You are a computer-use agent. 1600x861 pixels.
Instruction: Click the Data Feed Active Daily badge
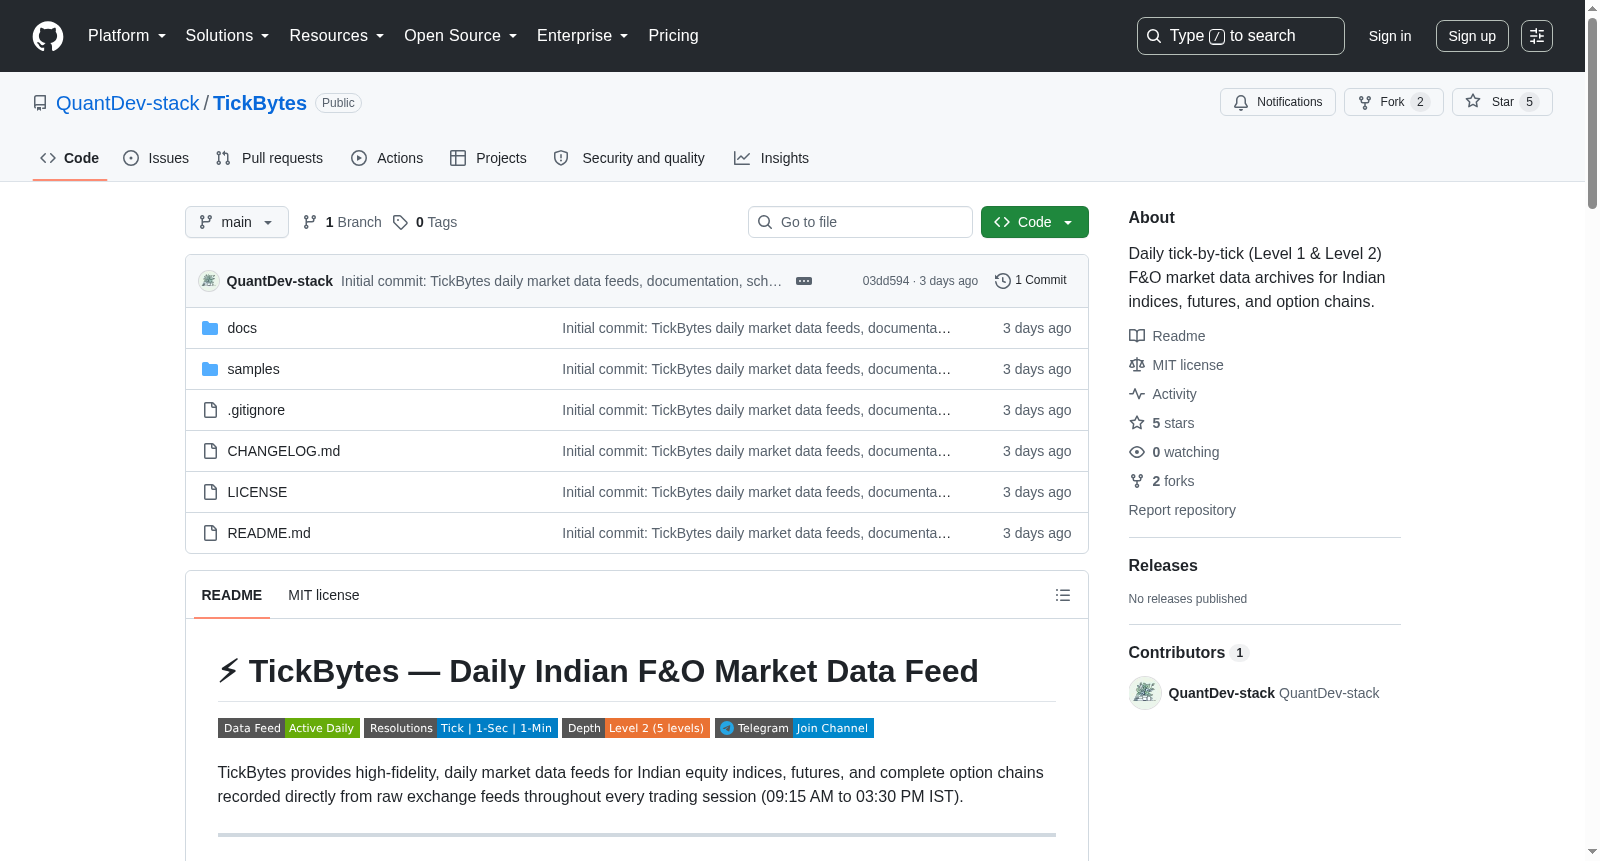click(288, 728)
